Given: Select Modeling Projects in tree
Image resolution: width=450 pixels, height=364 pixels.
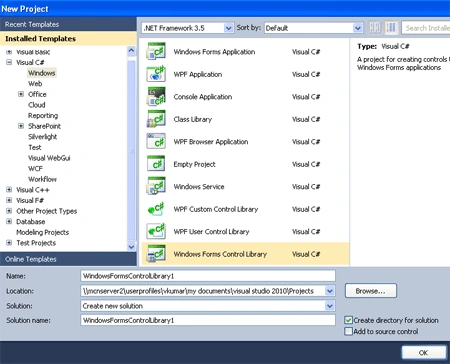Looking at the screenshot, I should click(x=43, y=232).
